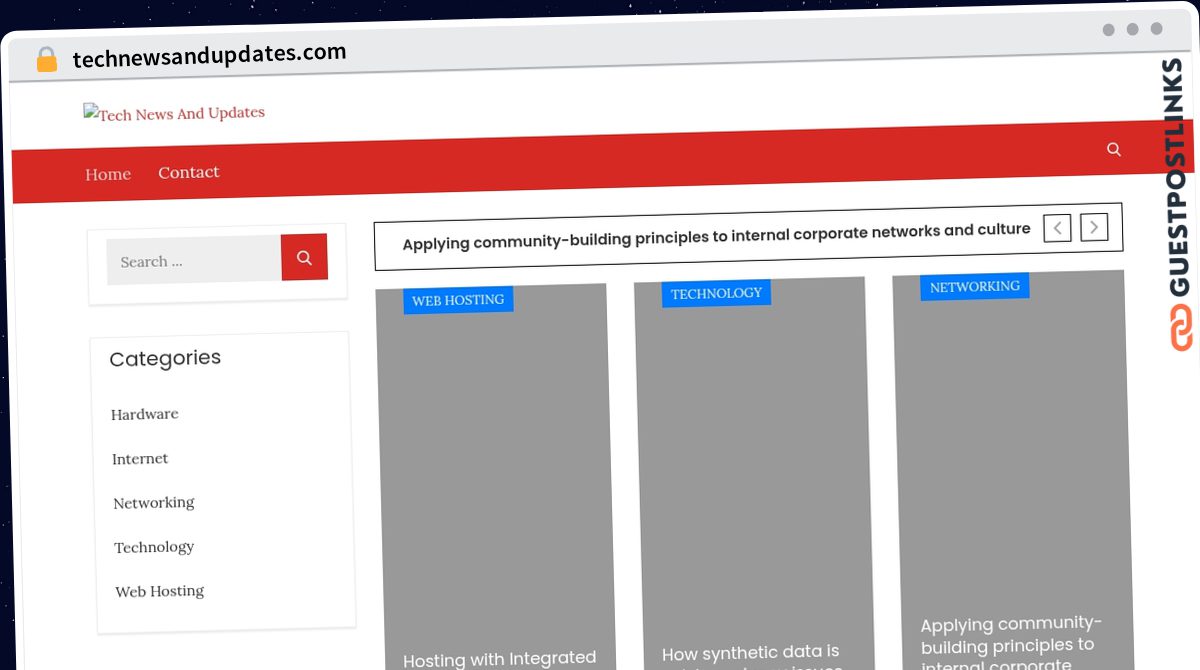Open the Hosting with Integrated article title
The width and height of the screenshot is (1200, 670).
pos(500,659)
